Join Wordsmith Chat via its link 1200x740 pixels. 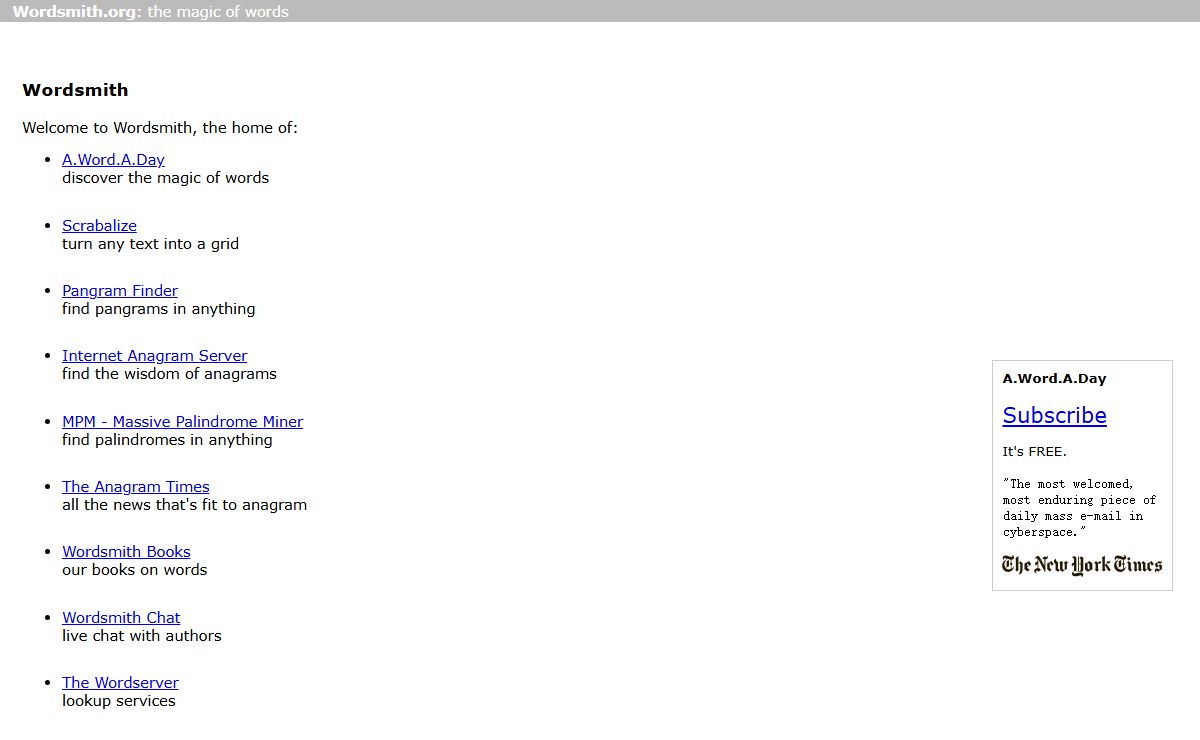point(121,618)
